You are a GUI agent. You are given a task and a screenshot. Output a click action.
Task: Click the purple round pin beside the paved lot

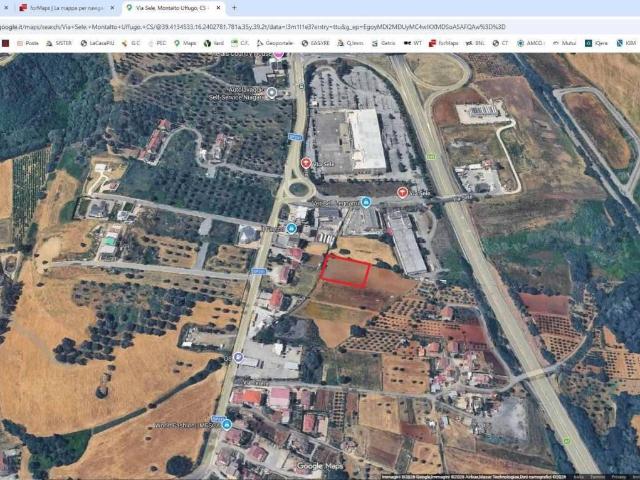238,358
